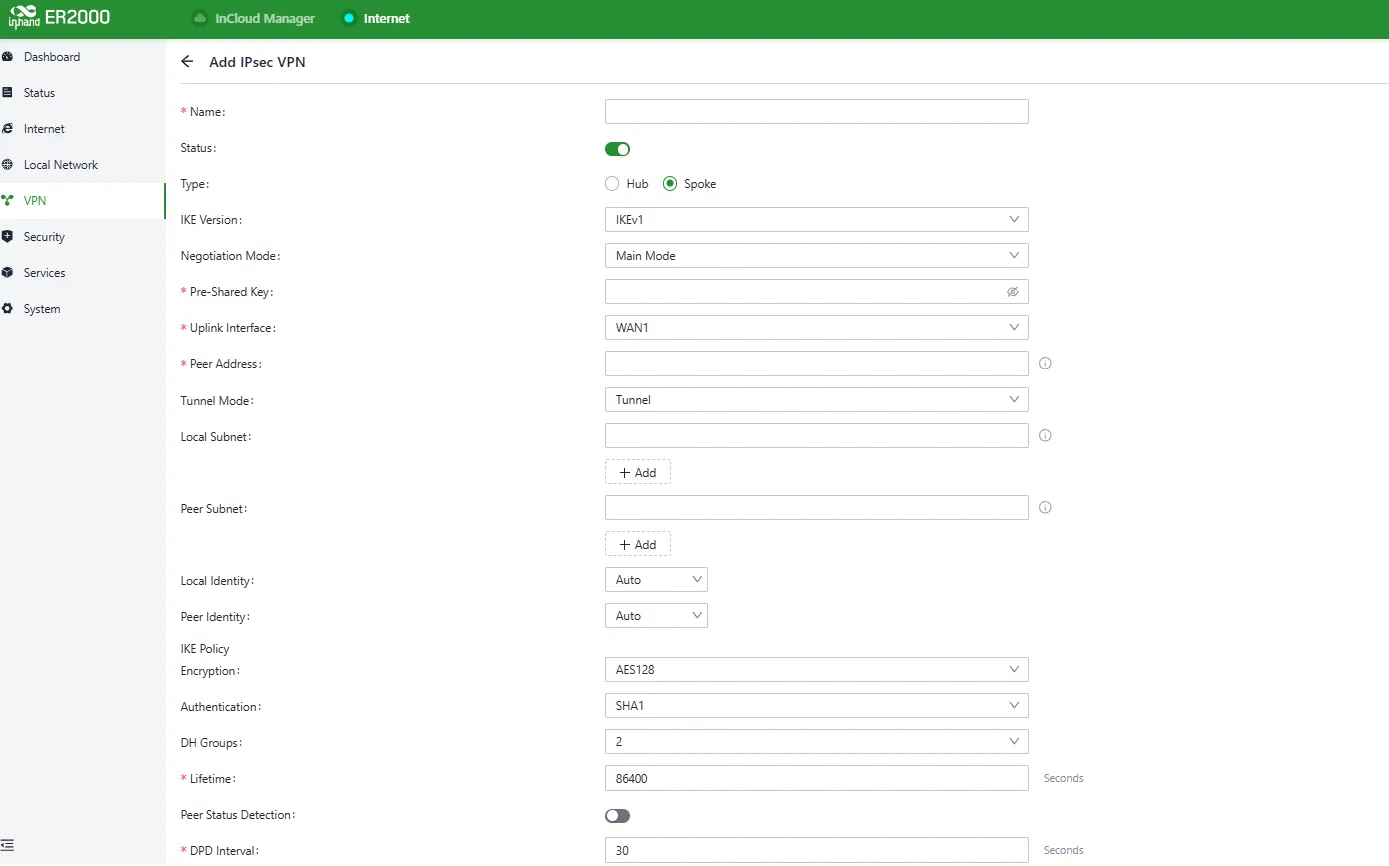Viewport: 1389px width, 866px height.
Task: Click the Security shield icon
Action: point(8,237)
